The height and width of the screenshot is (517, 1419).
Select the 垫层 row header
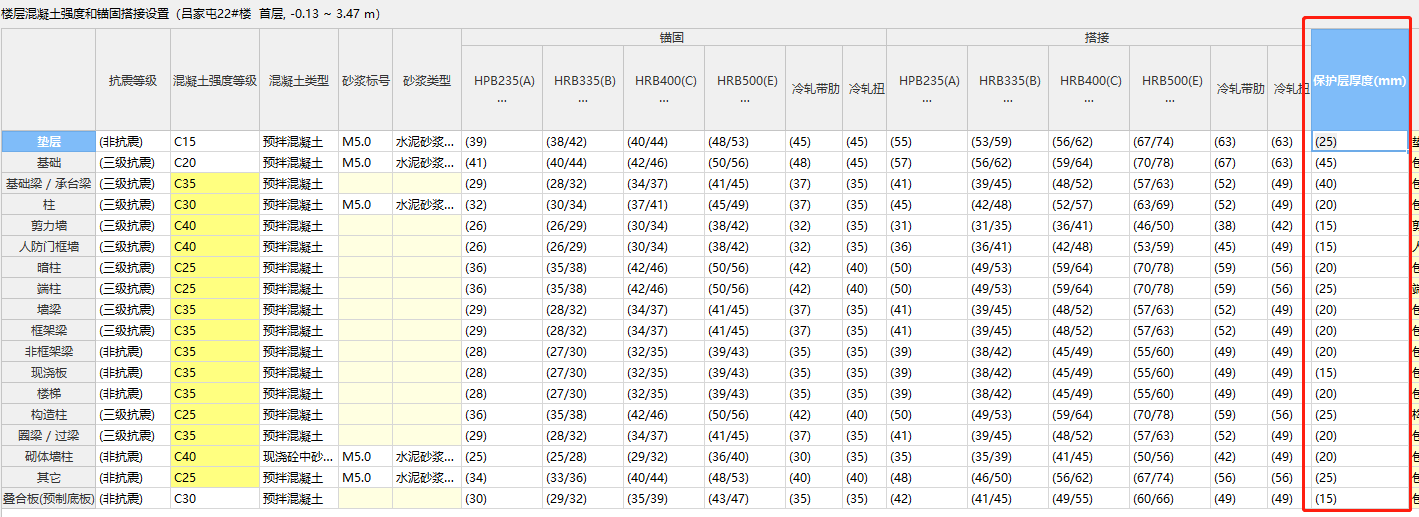click(x=49, y=141)
